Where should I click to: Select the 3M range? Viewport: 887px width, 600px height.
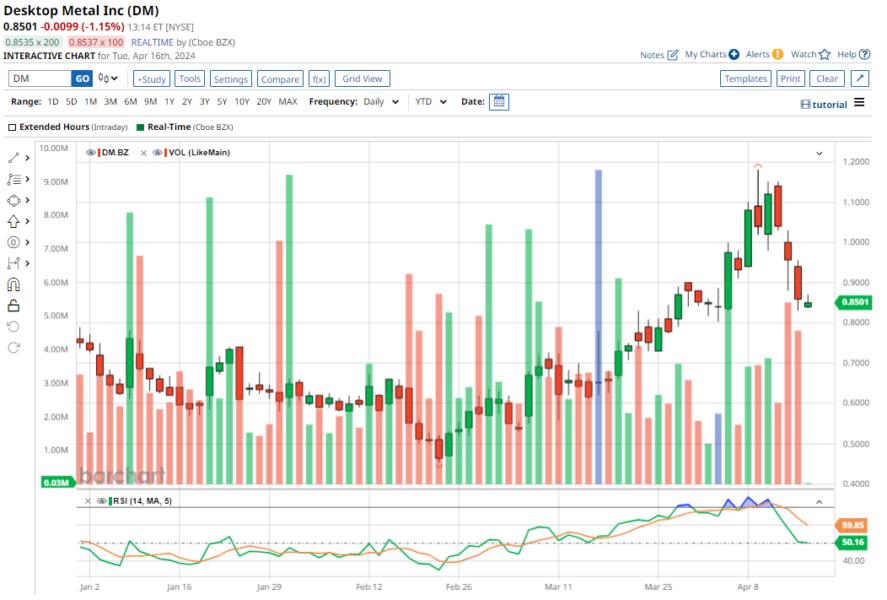110,102
